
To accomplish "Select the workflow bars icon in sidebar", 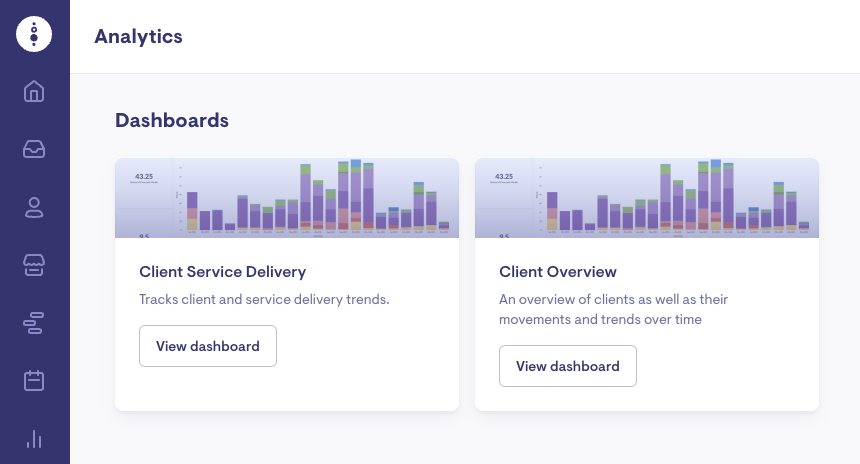I will click(x=34, y=323).
